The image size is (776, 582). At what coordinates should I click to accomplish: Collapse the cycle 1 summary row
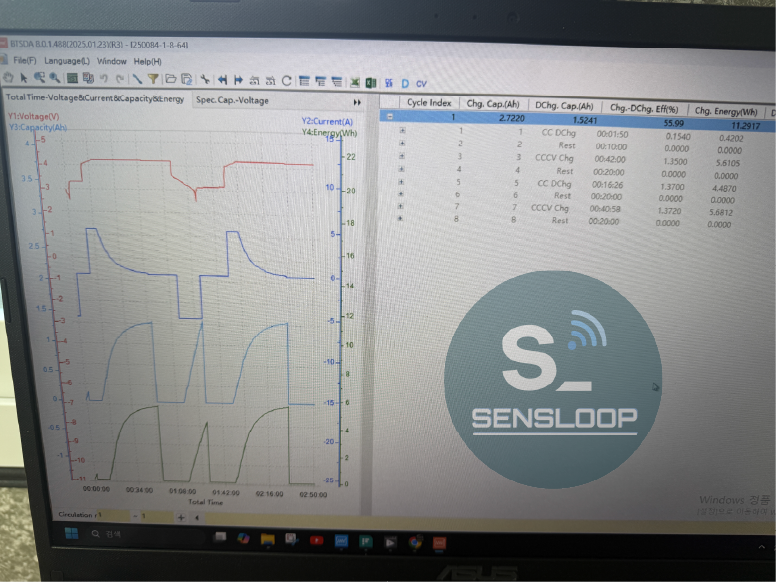[x=389, y=116]
